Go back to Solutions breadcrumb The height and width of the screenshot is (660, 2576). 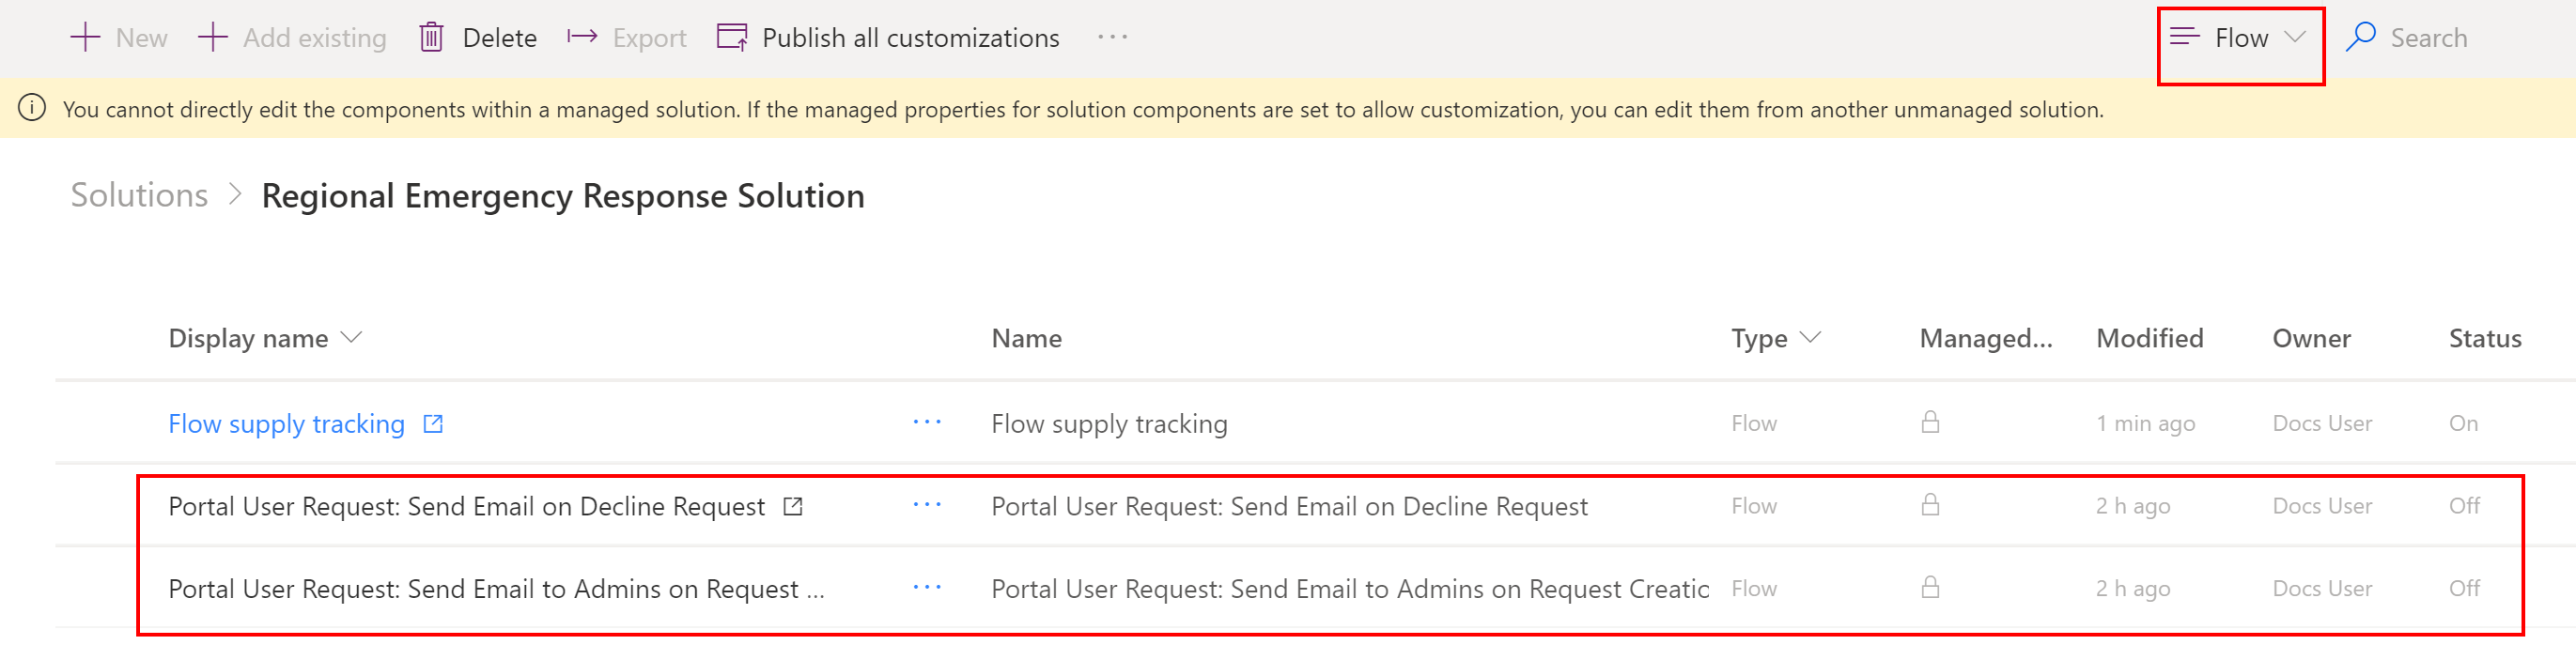(x=139, y=195)
